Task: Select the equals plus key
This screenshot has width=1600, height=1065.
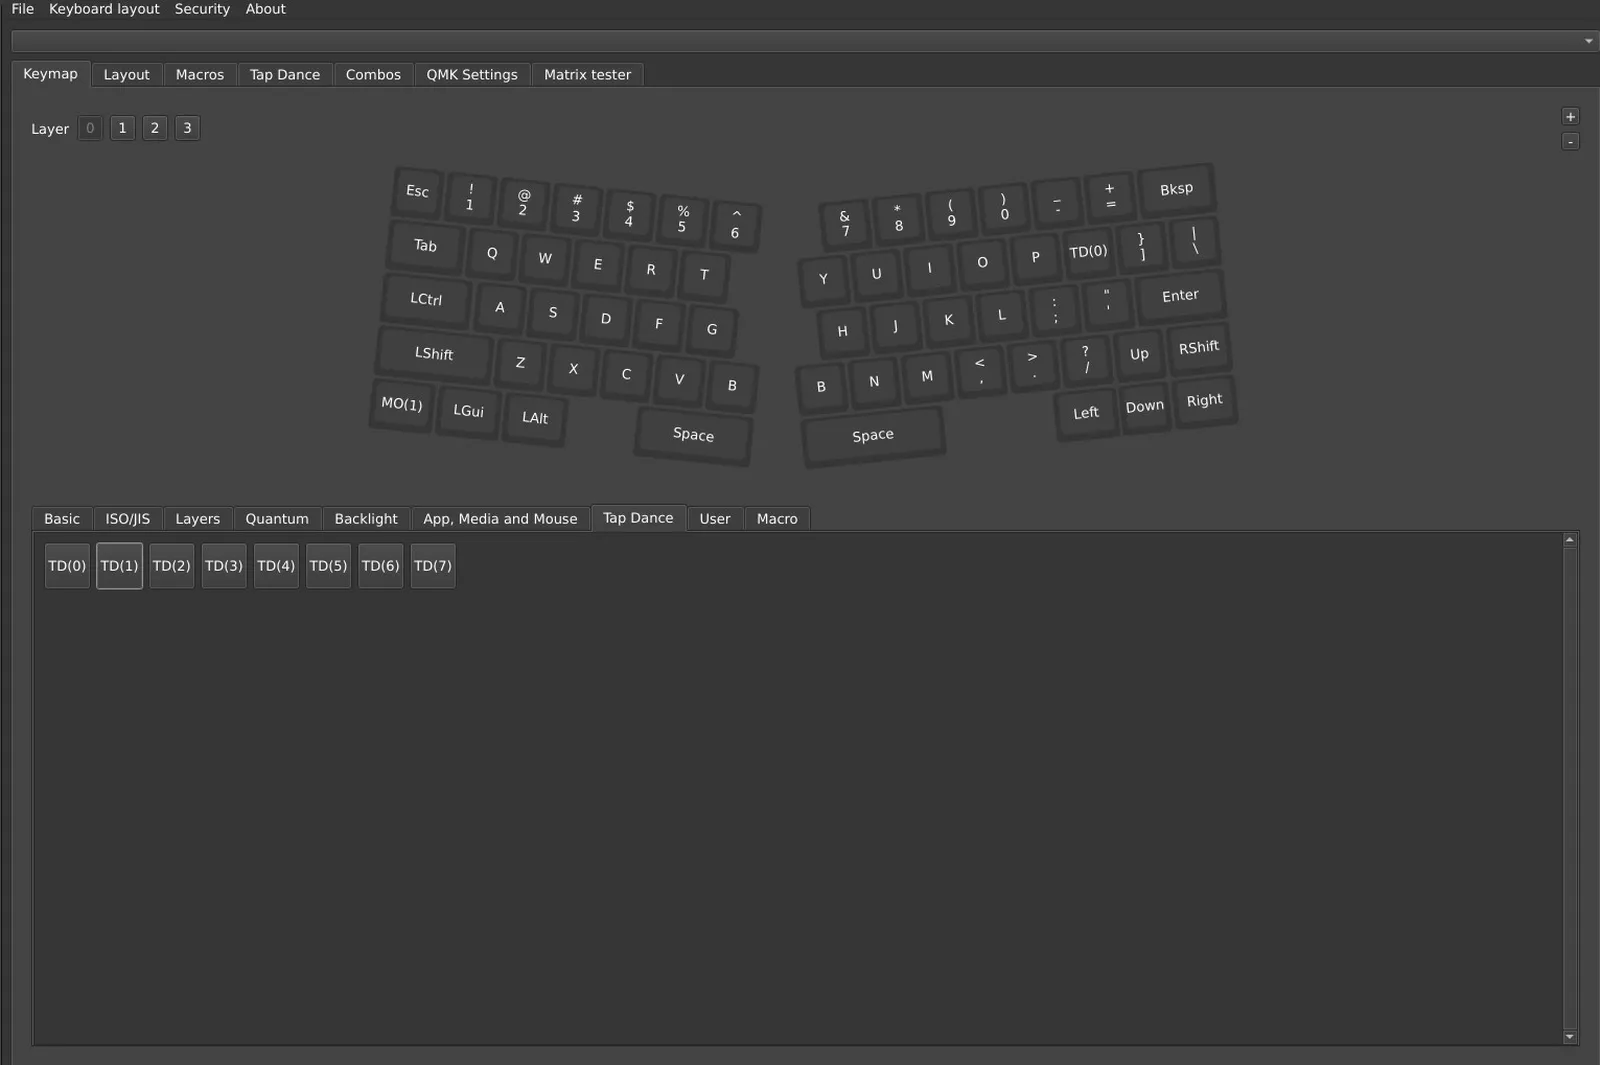Action: (x=1110, y=196)
